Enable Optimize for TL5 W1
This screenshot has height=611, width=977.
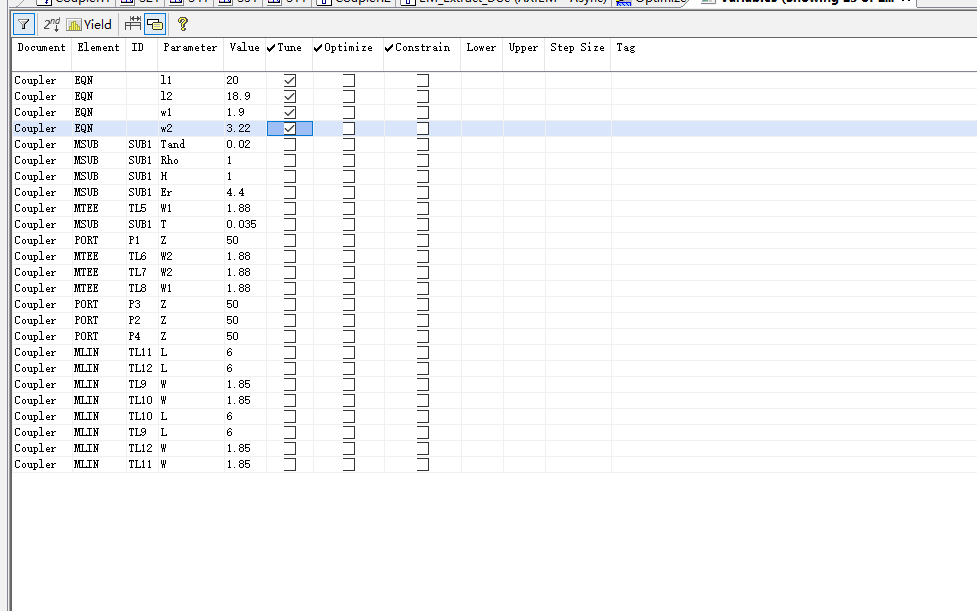click(x=349, y=208)
